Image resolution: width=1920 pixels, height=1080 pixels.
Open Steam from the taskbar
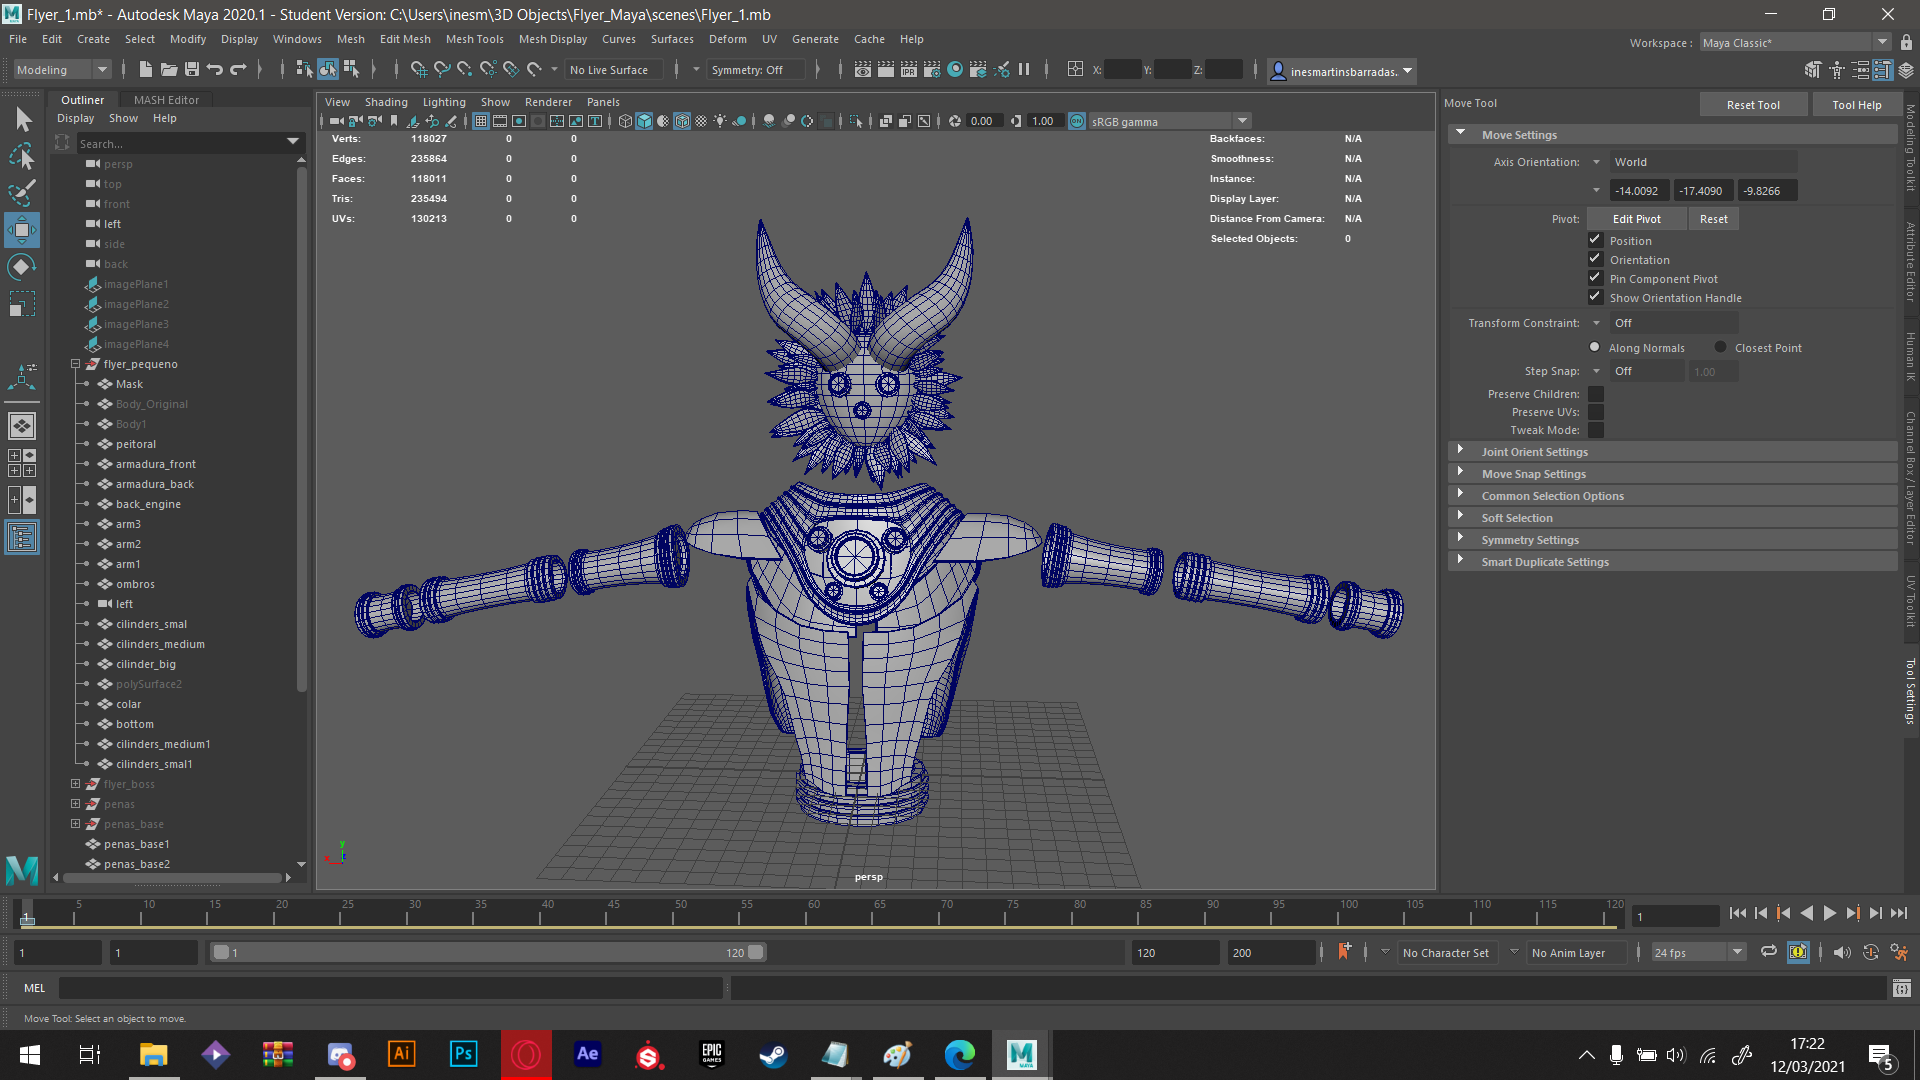[x=773, y=1054]
